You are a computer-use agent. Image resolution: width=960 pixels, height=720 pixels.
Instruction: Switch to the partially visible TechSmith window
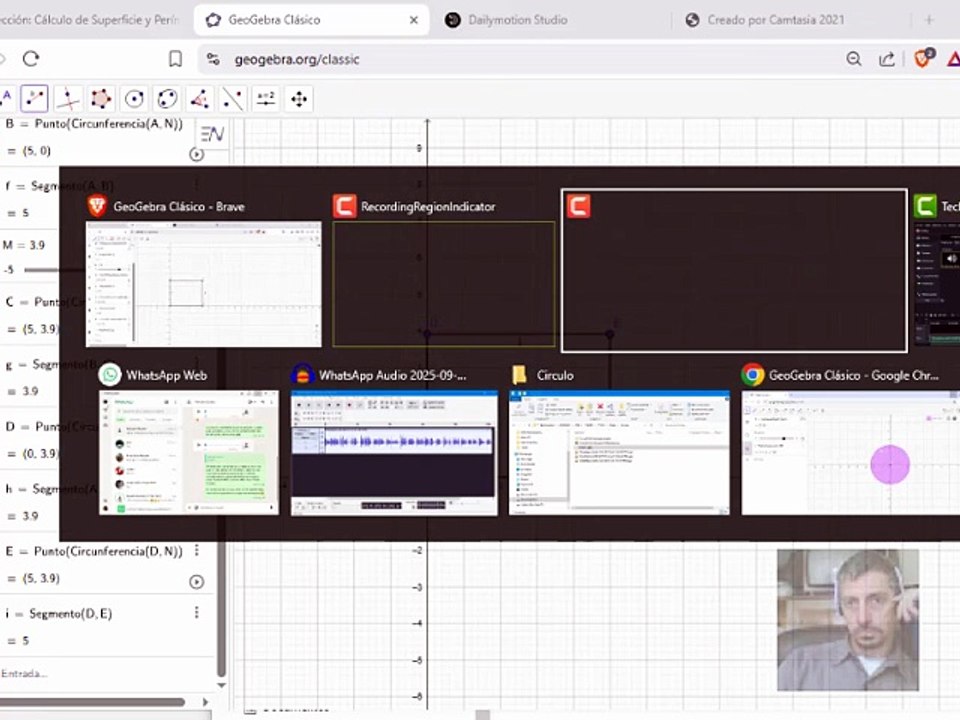(x=937, y=285)
